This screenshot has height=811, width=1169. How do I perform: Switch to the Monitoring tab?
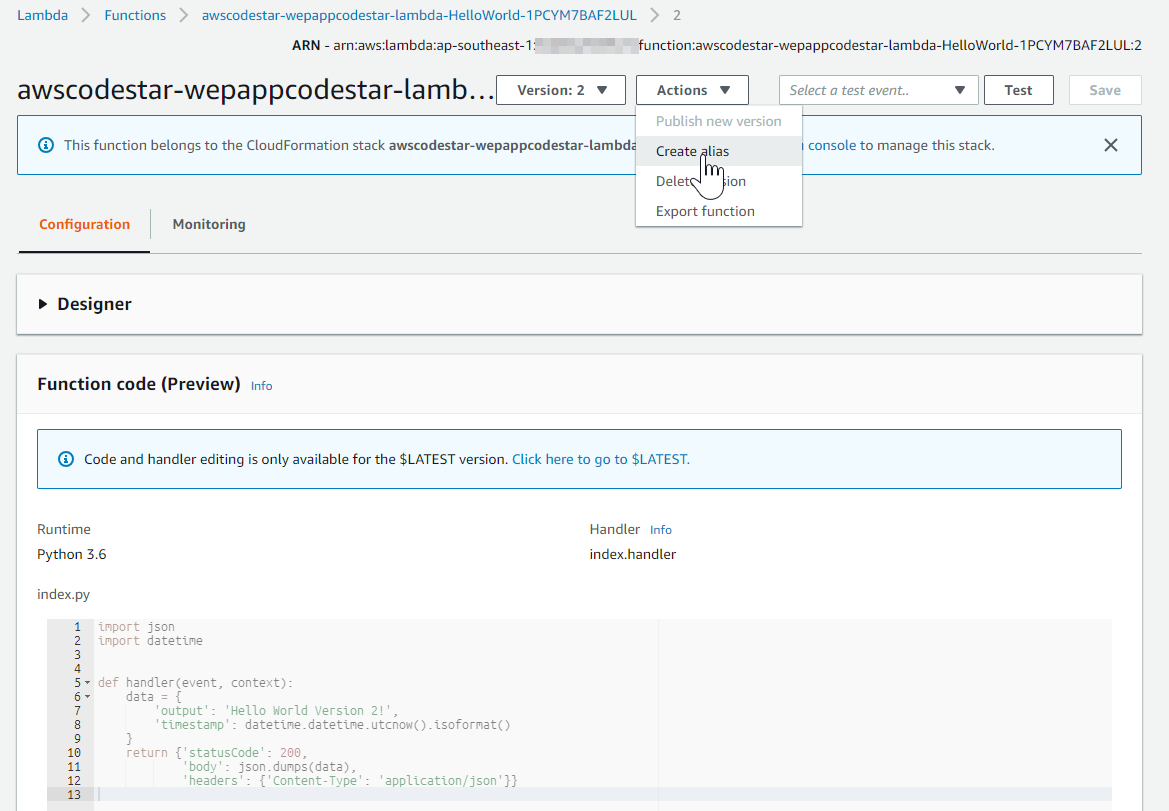(209, 224)
